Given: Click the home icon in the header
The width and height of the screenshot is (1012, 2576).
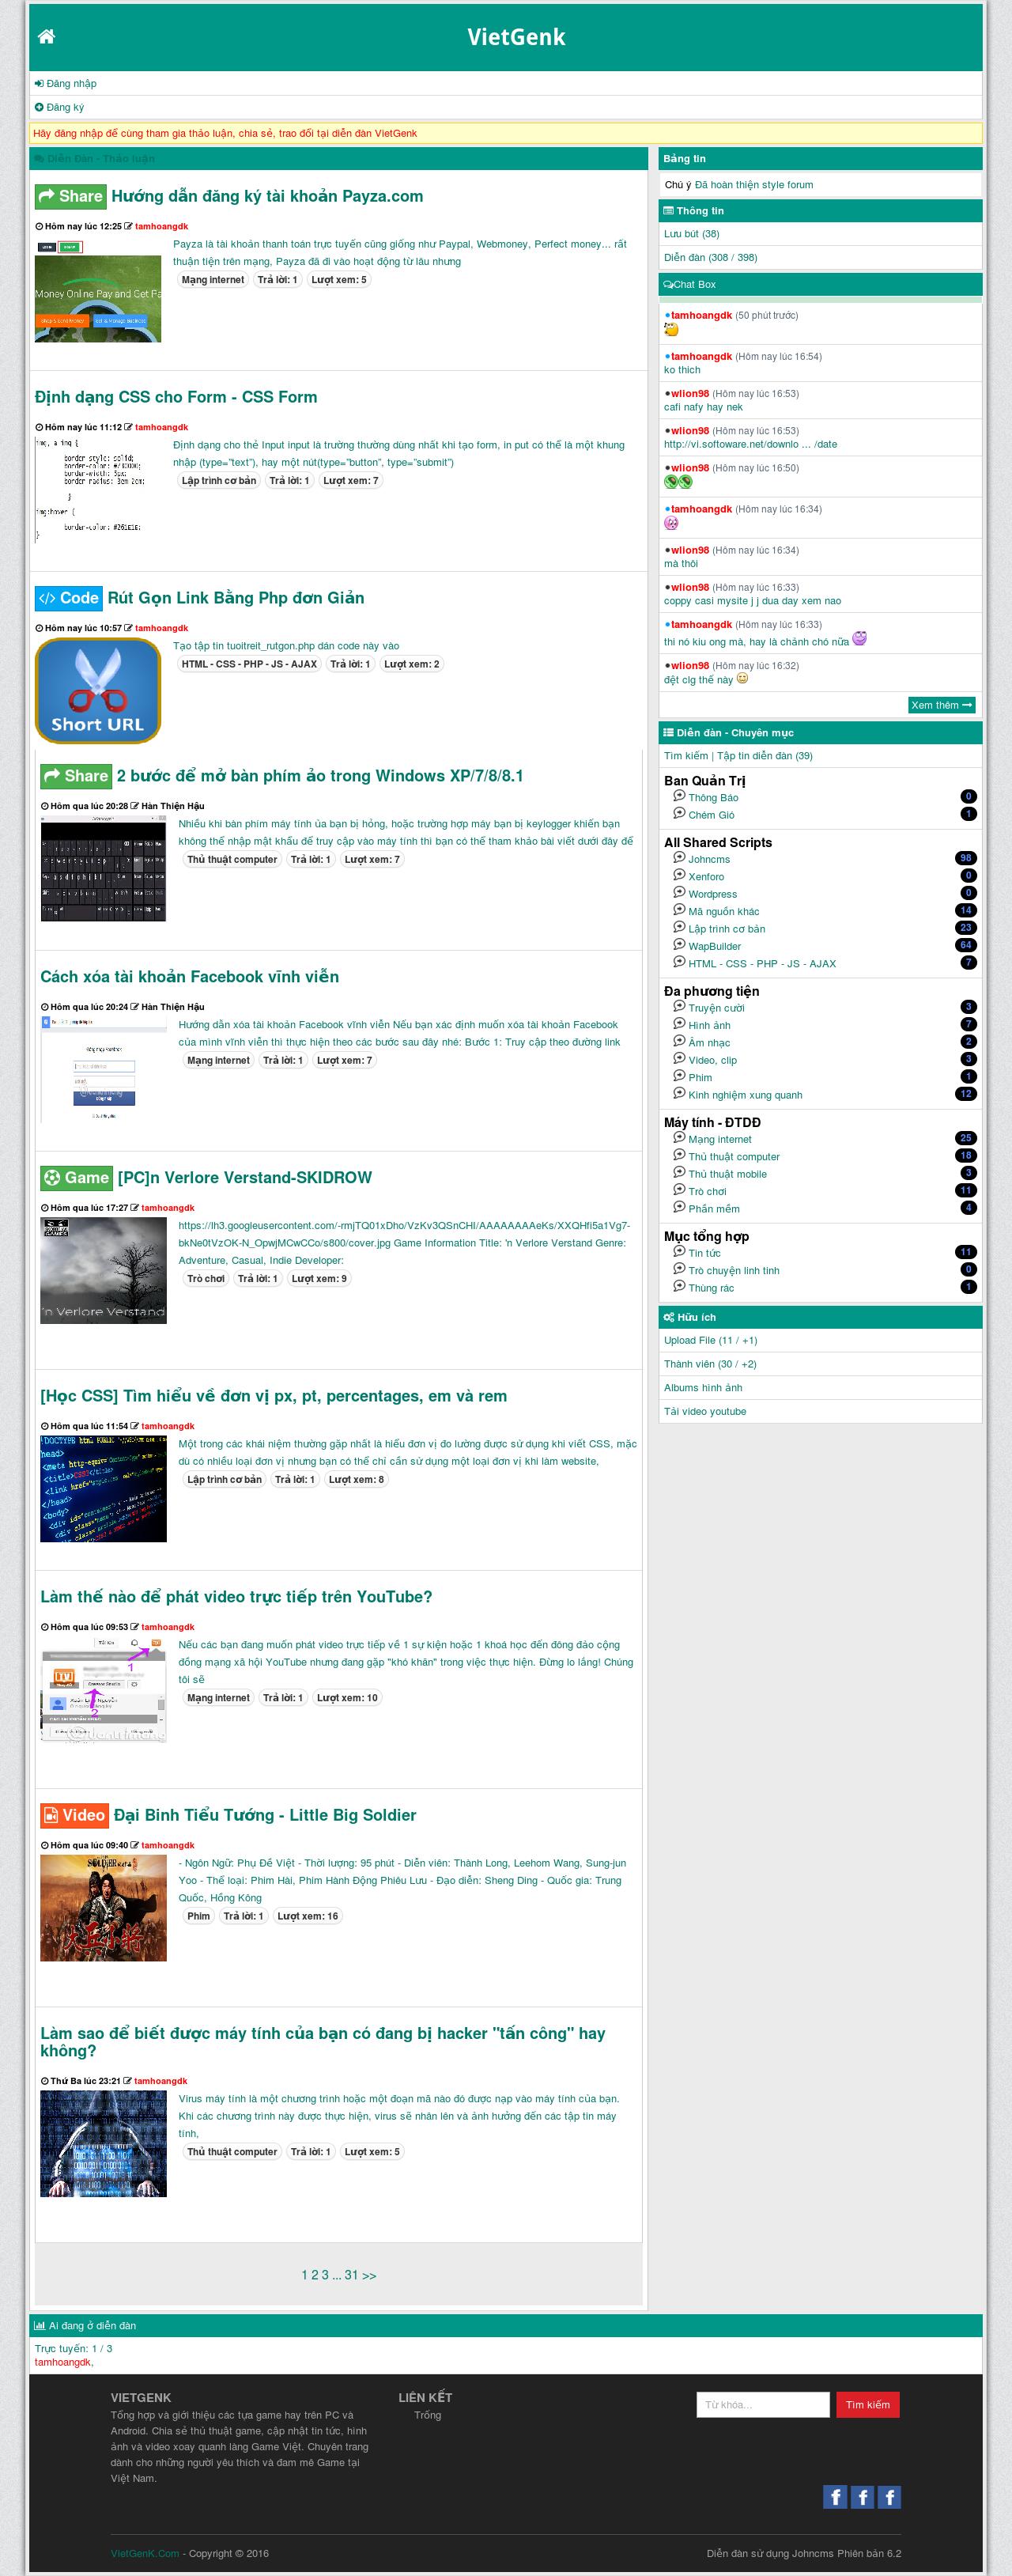Looking at the screenshot, I should click(x=46, y=37).
